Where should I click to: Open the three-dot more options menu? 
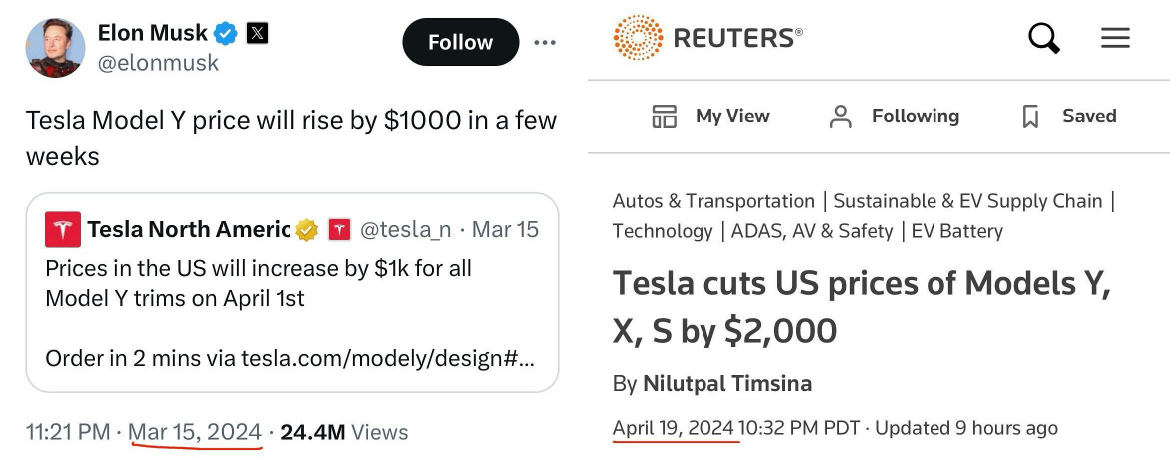click(x=545, y=42)
